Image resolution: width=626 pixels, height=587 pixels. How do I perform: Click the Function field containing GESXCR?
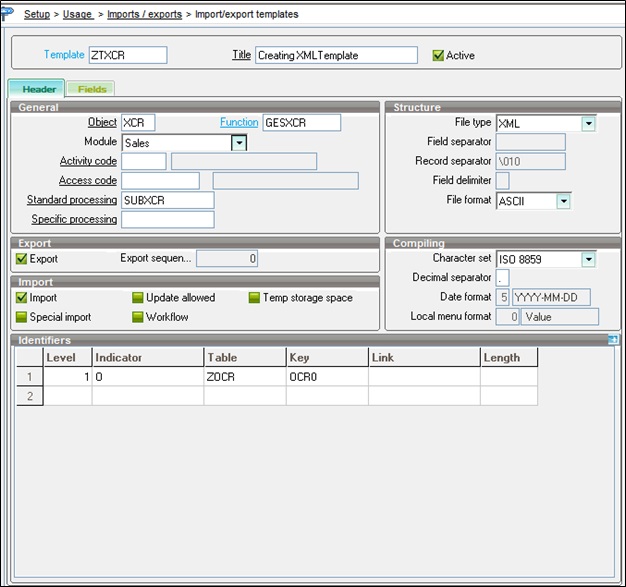point(302,123)
